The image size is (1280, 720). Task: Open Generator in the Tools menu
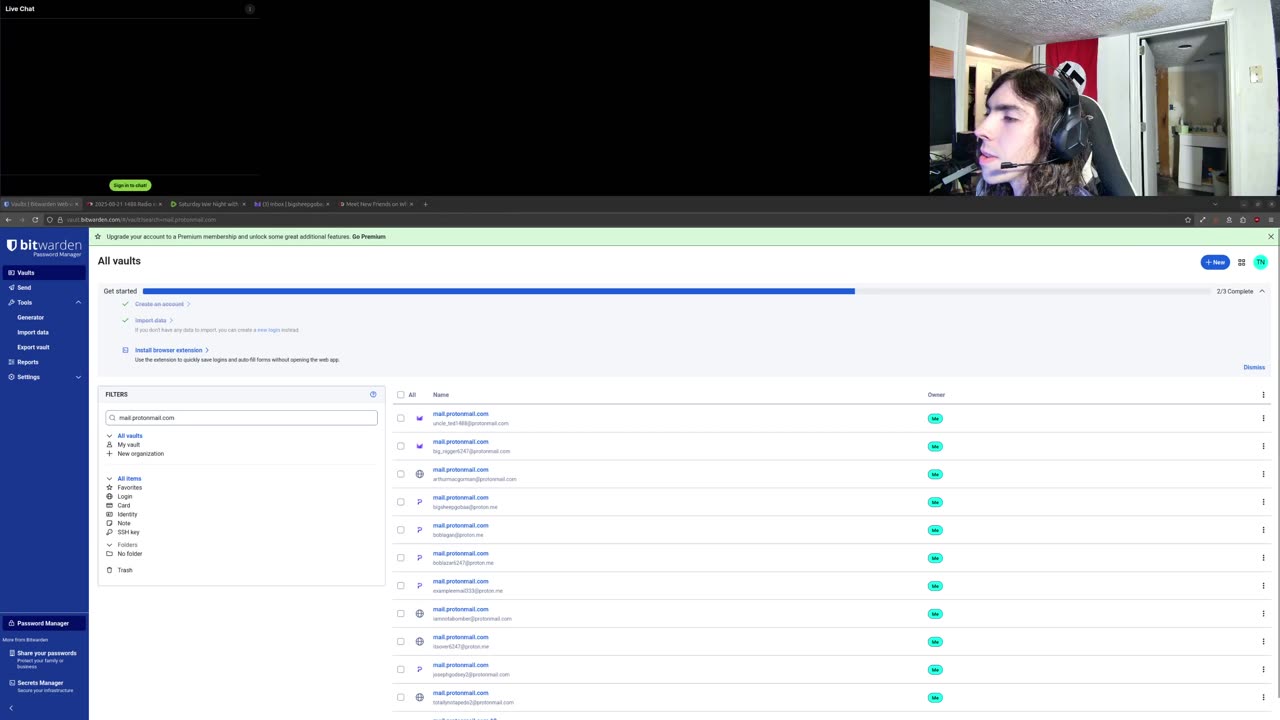click(30, 317)
